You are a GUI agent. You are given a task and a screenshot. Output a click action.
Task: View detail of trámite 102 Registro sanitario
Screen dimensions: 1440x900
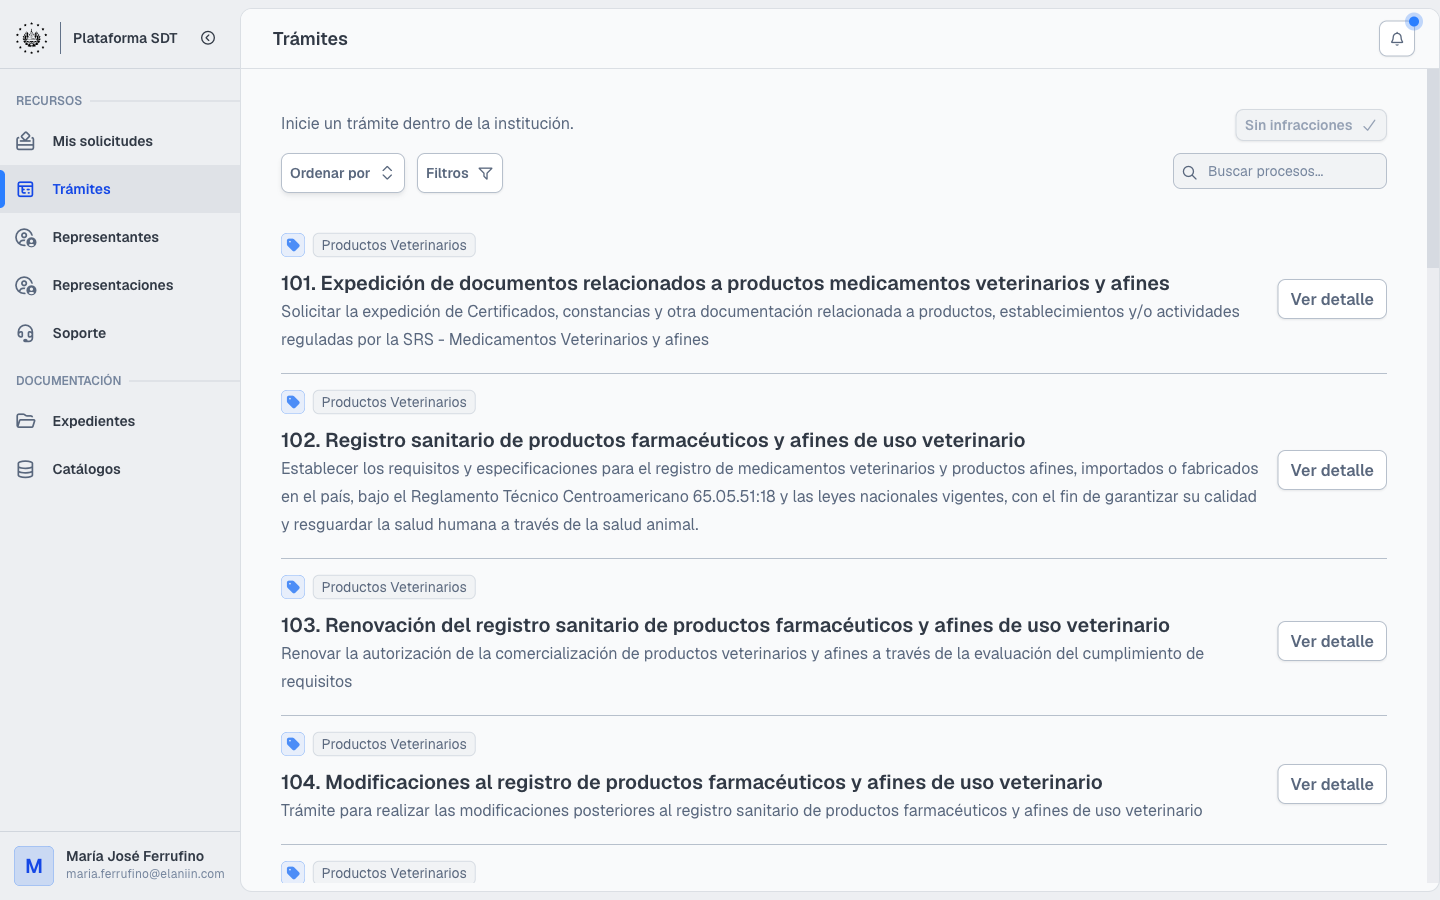point(1332,470)
